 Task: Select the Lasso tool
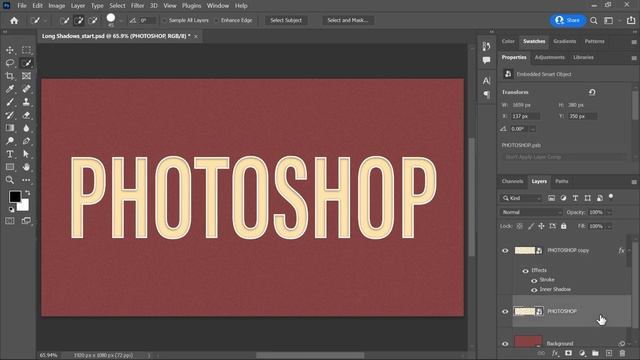point(10,63)
